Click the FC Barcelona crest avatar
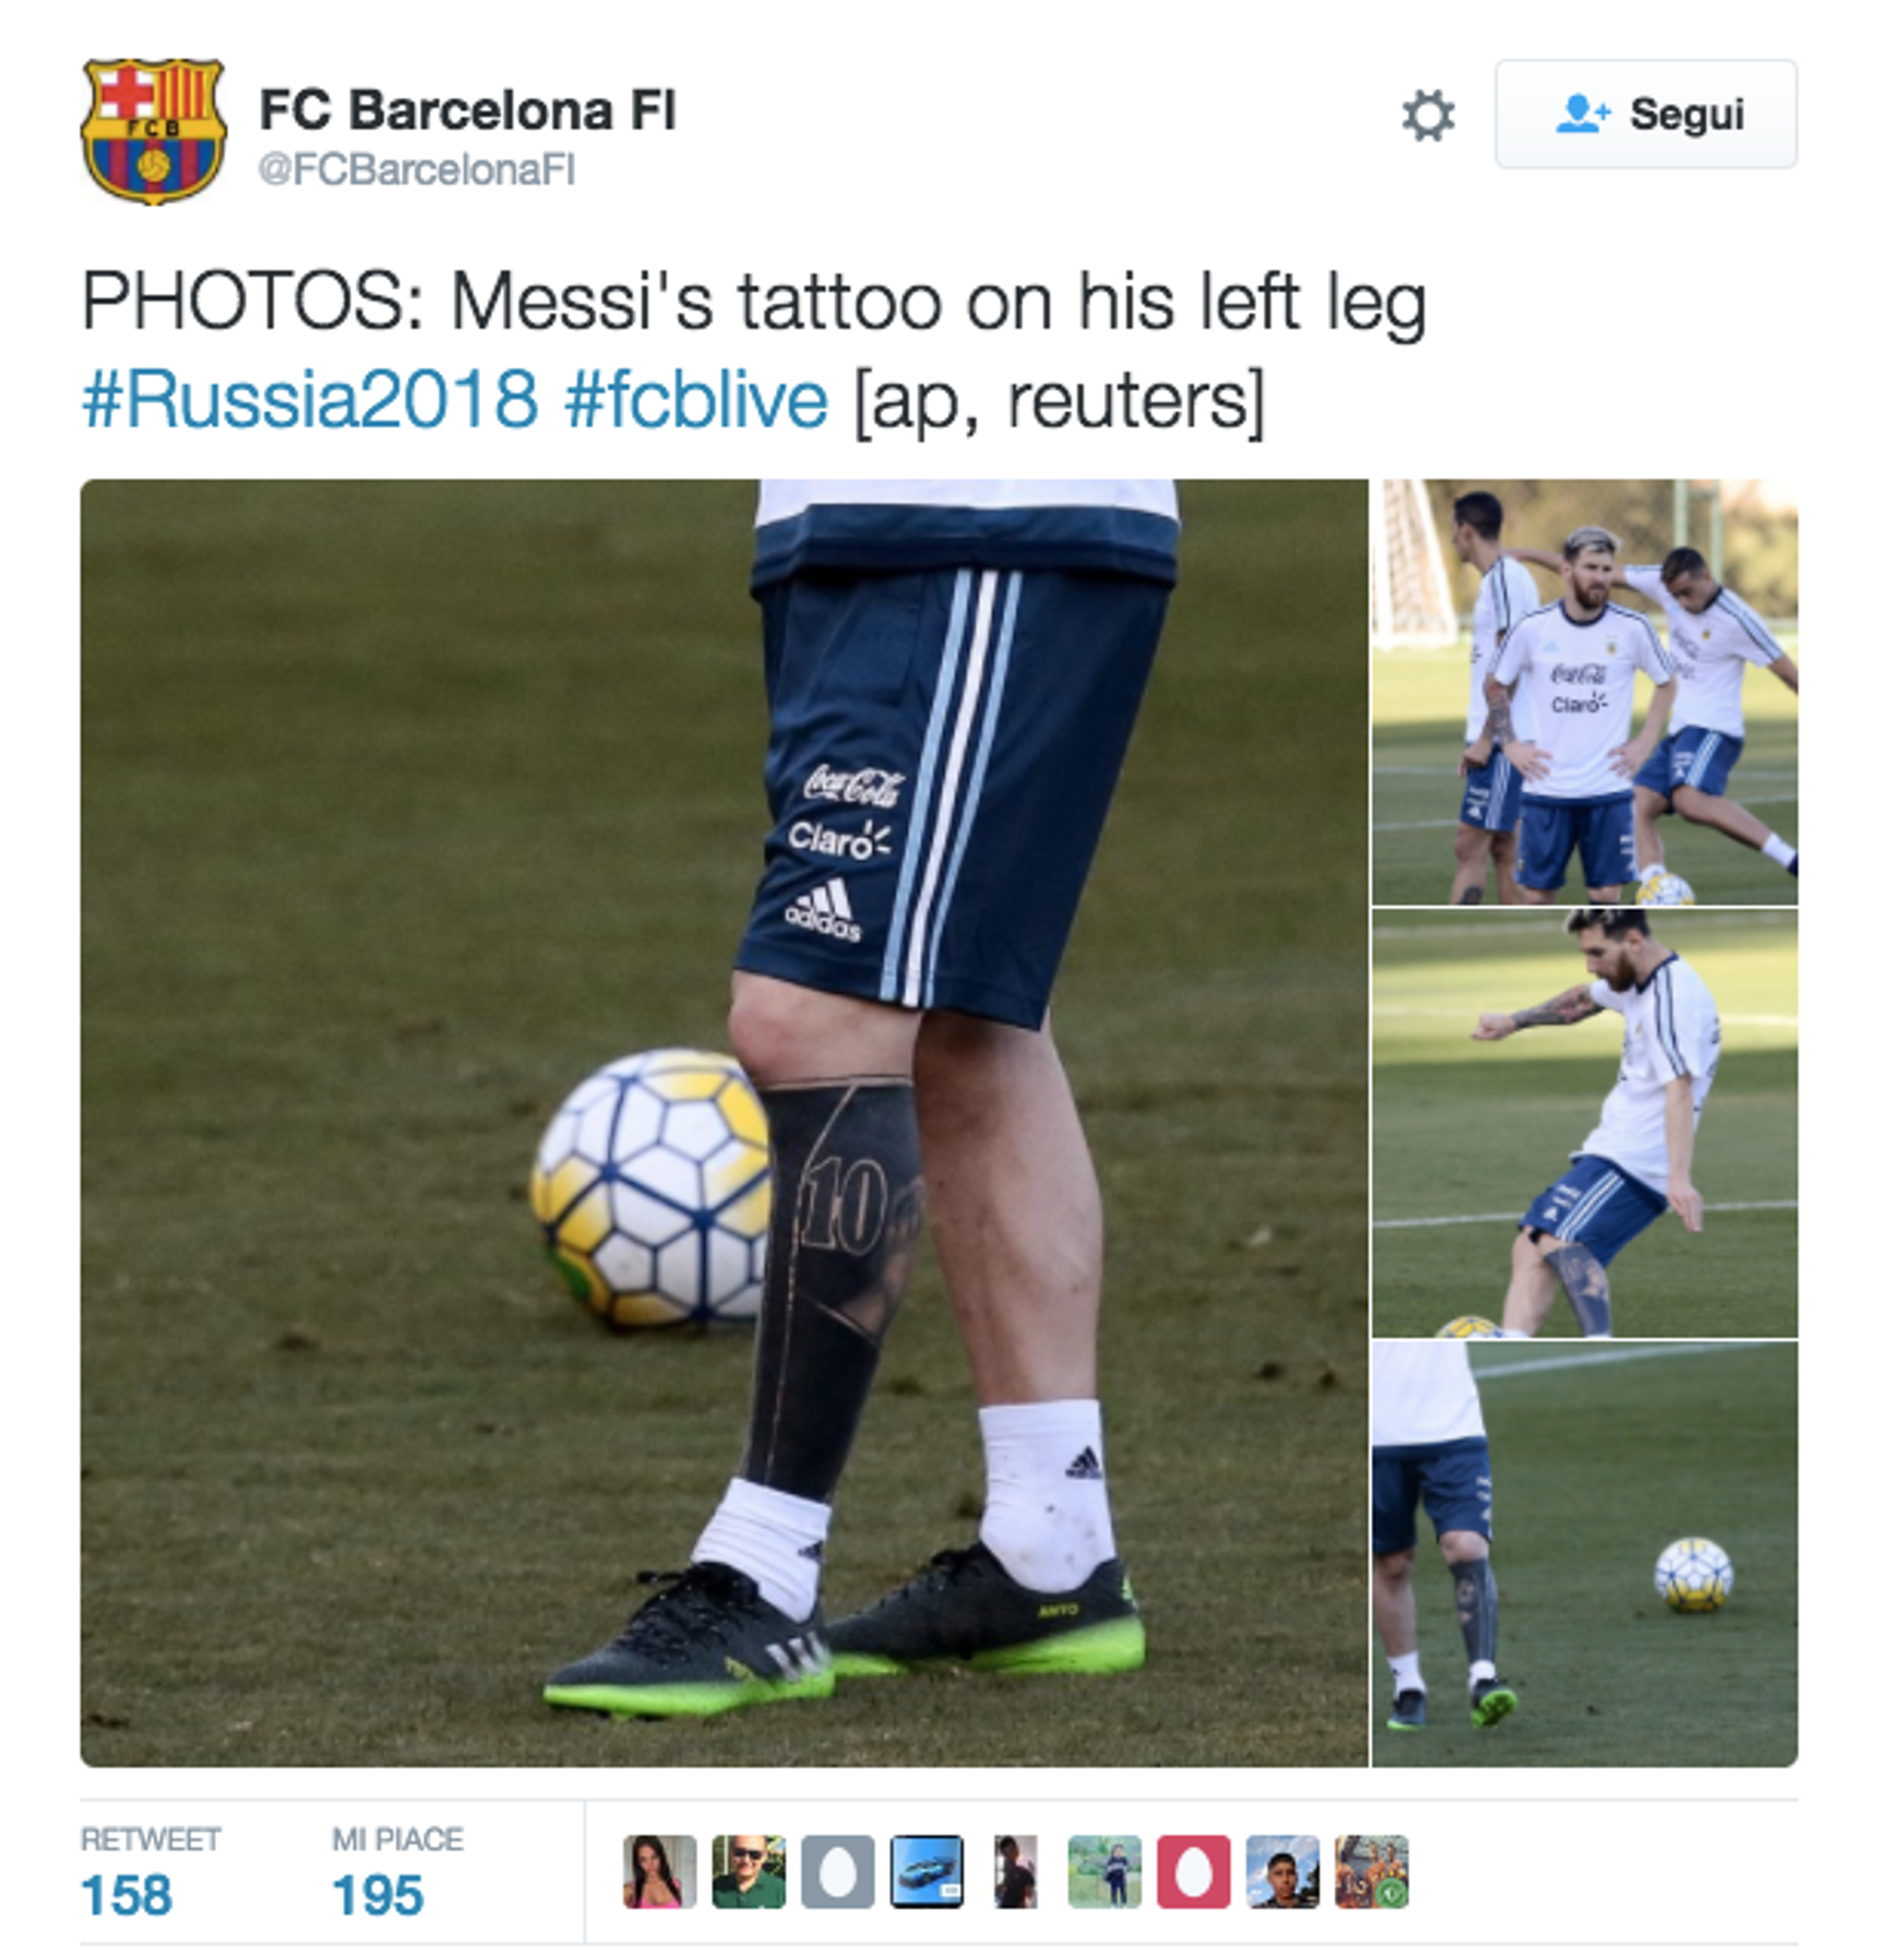 click(153, 132)
